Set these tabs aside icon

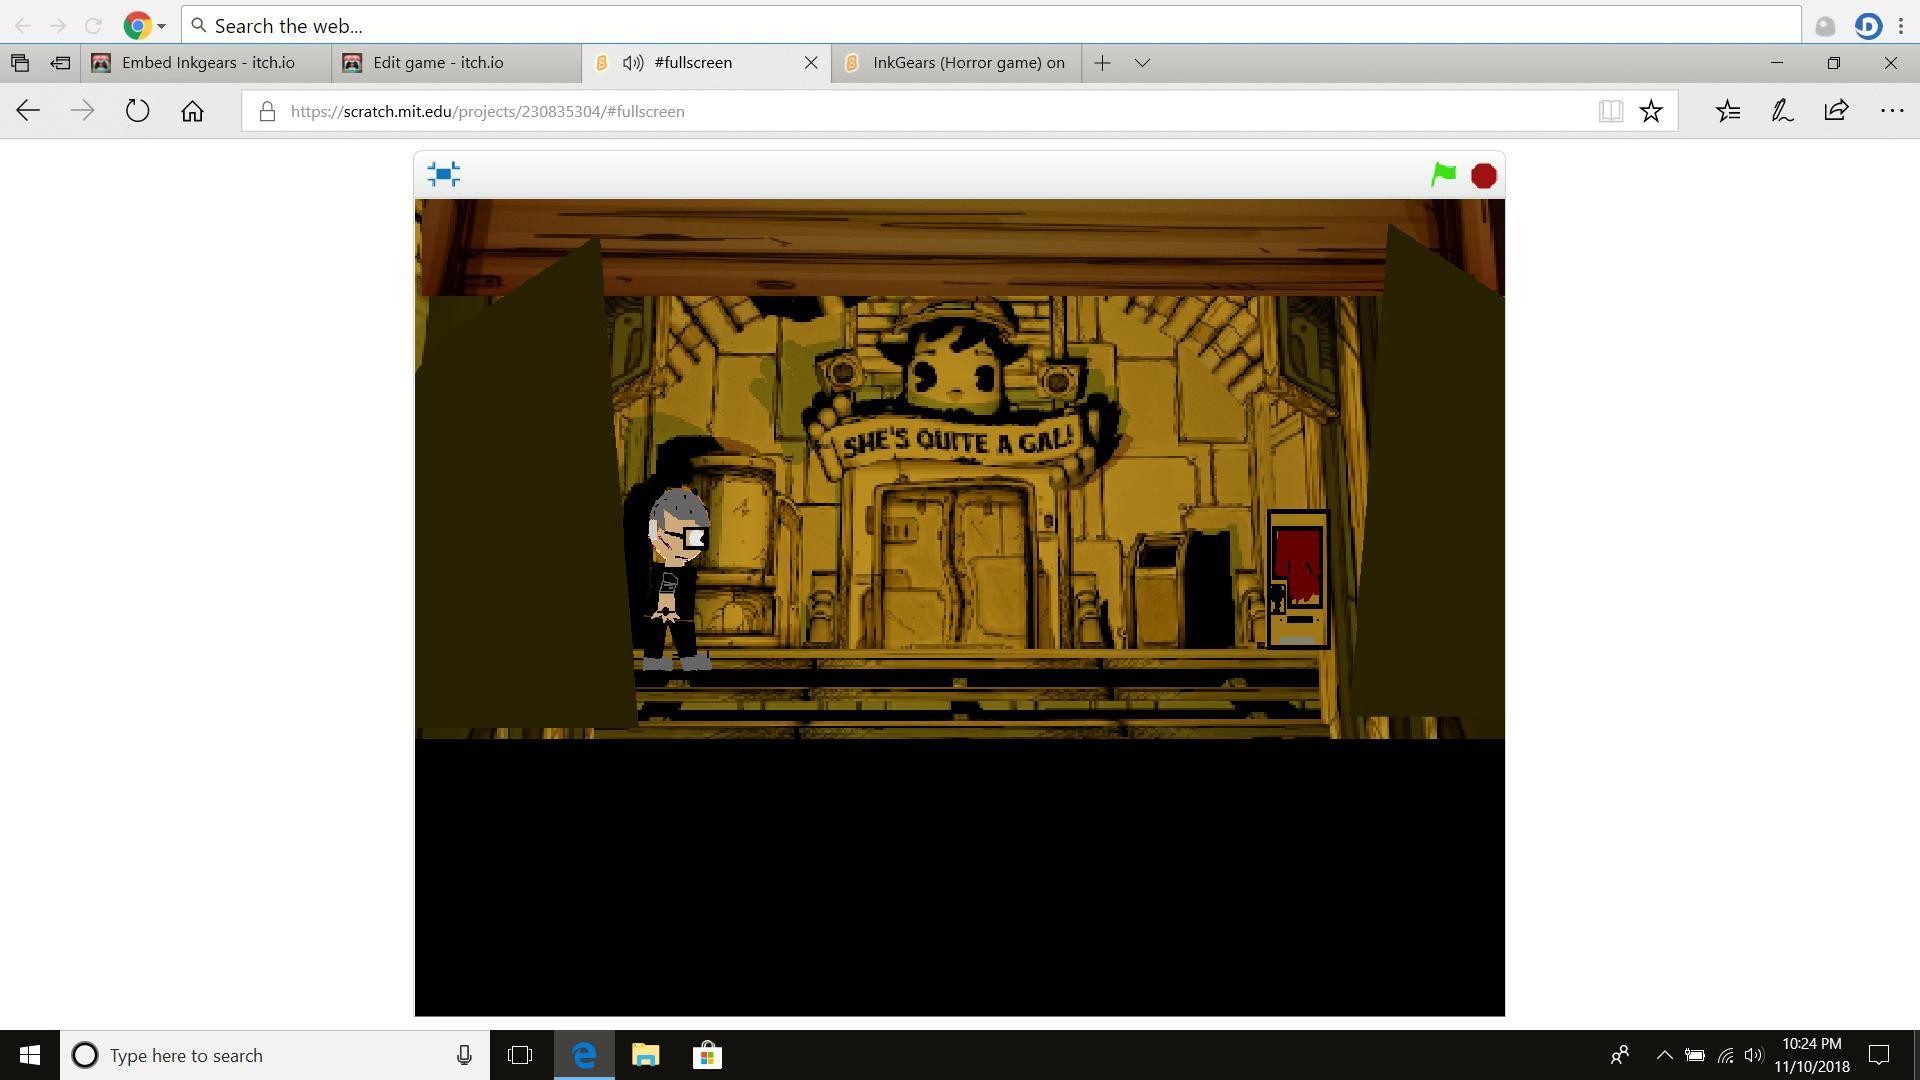60,63
